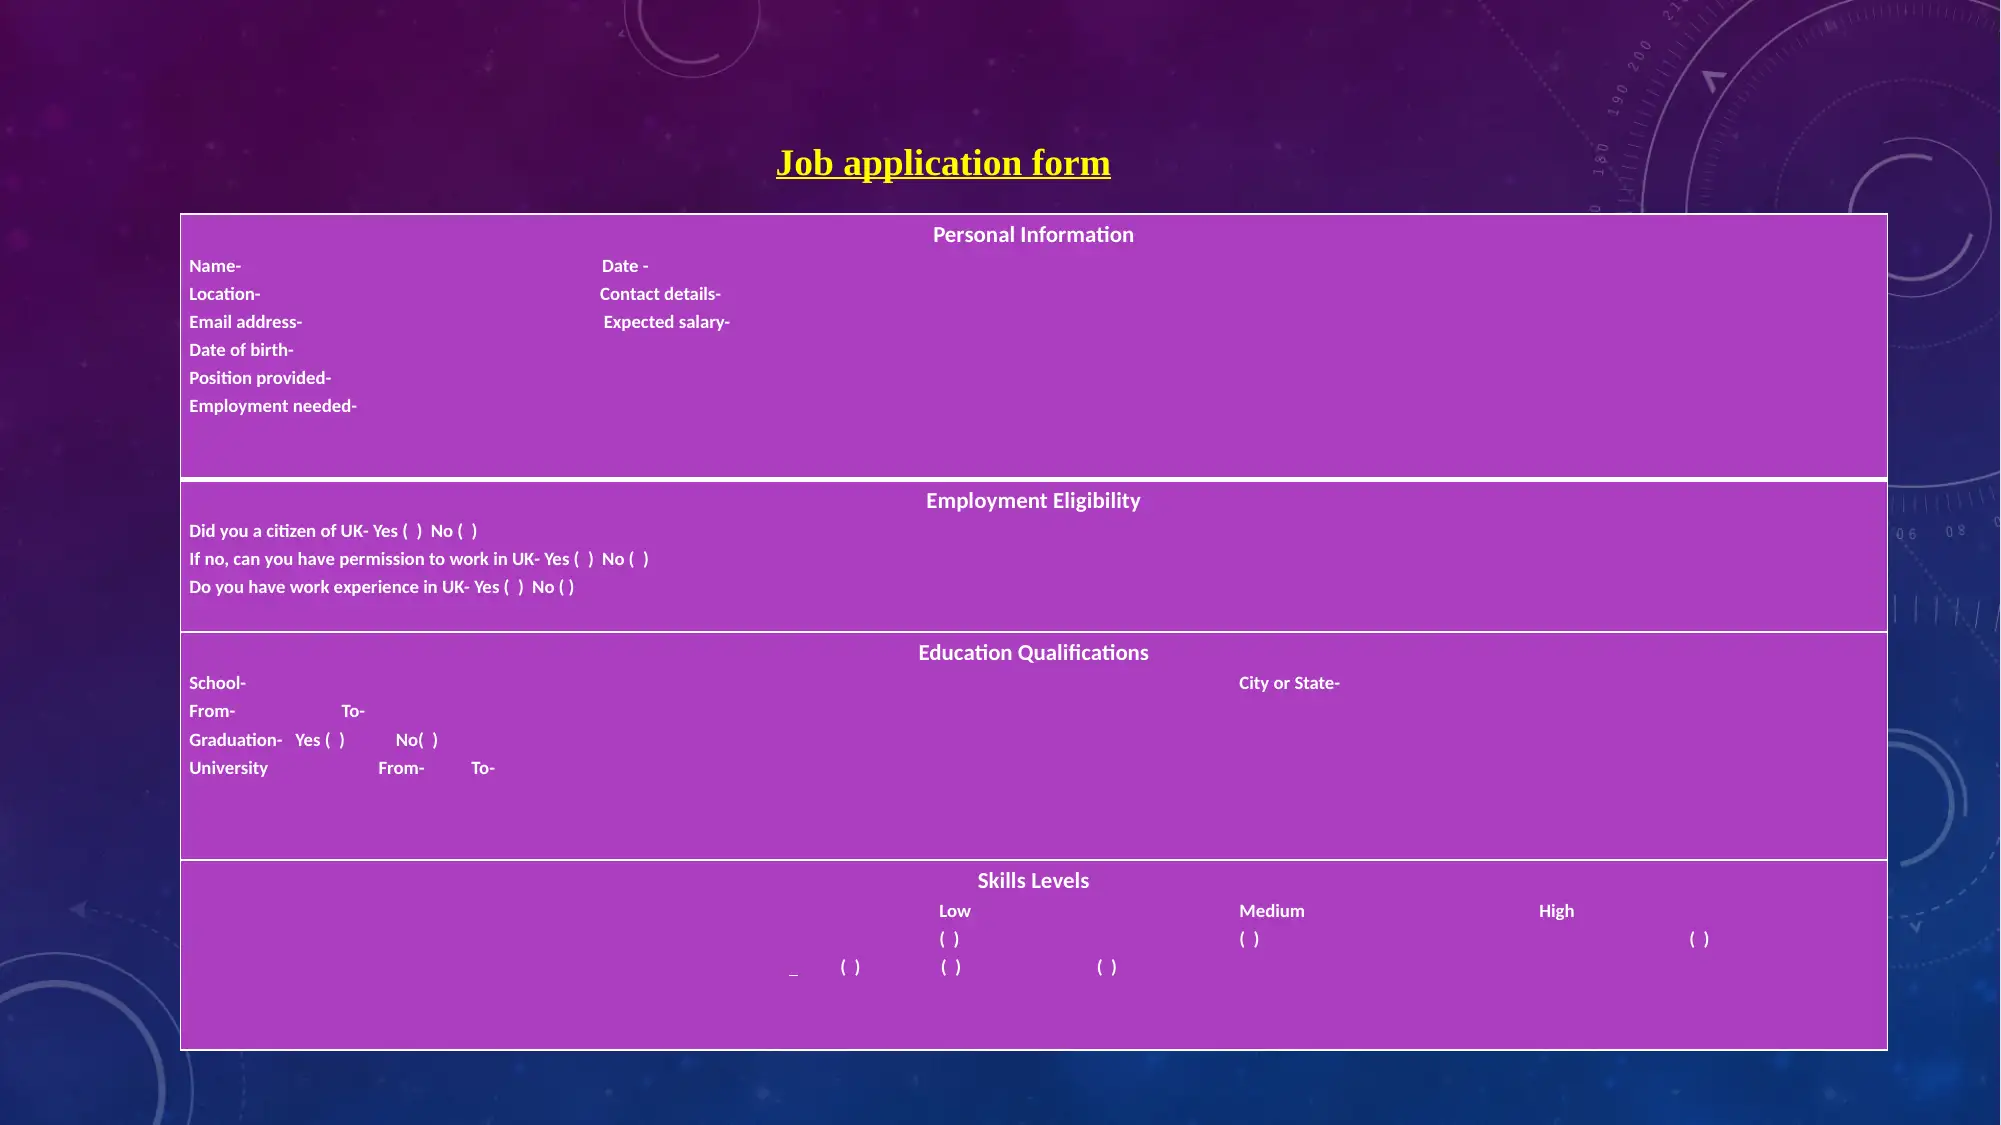The image size is (2001, 1125).
Task: Check No for permission to work in UK
Action: (x=639, y=559)
